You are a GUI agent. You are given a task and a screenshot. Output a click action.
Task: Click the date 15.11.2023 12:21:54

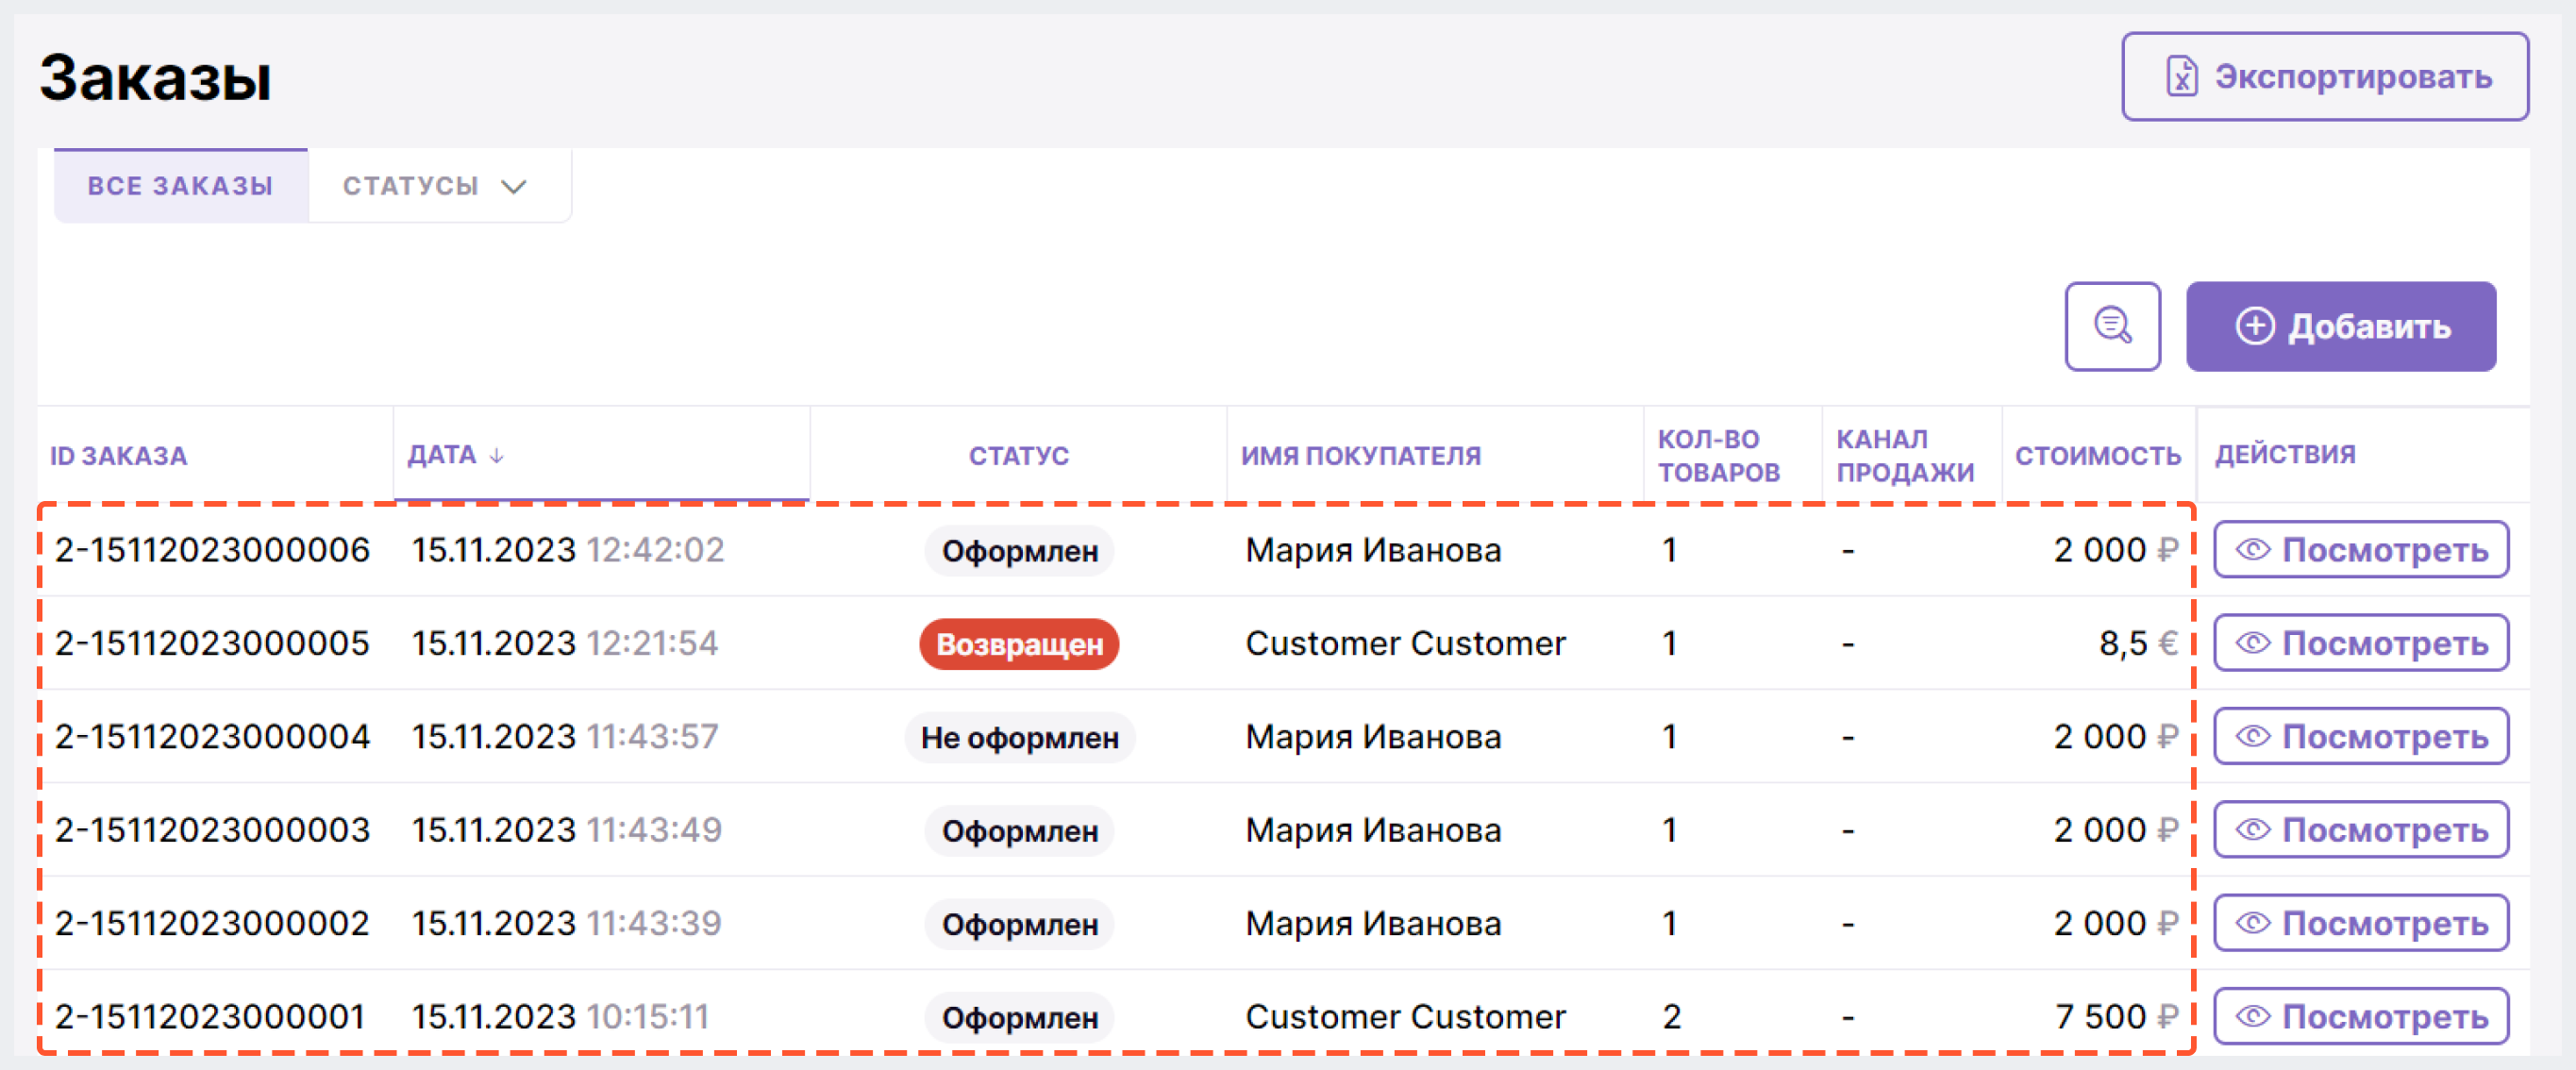pos(565,643)
